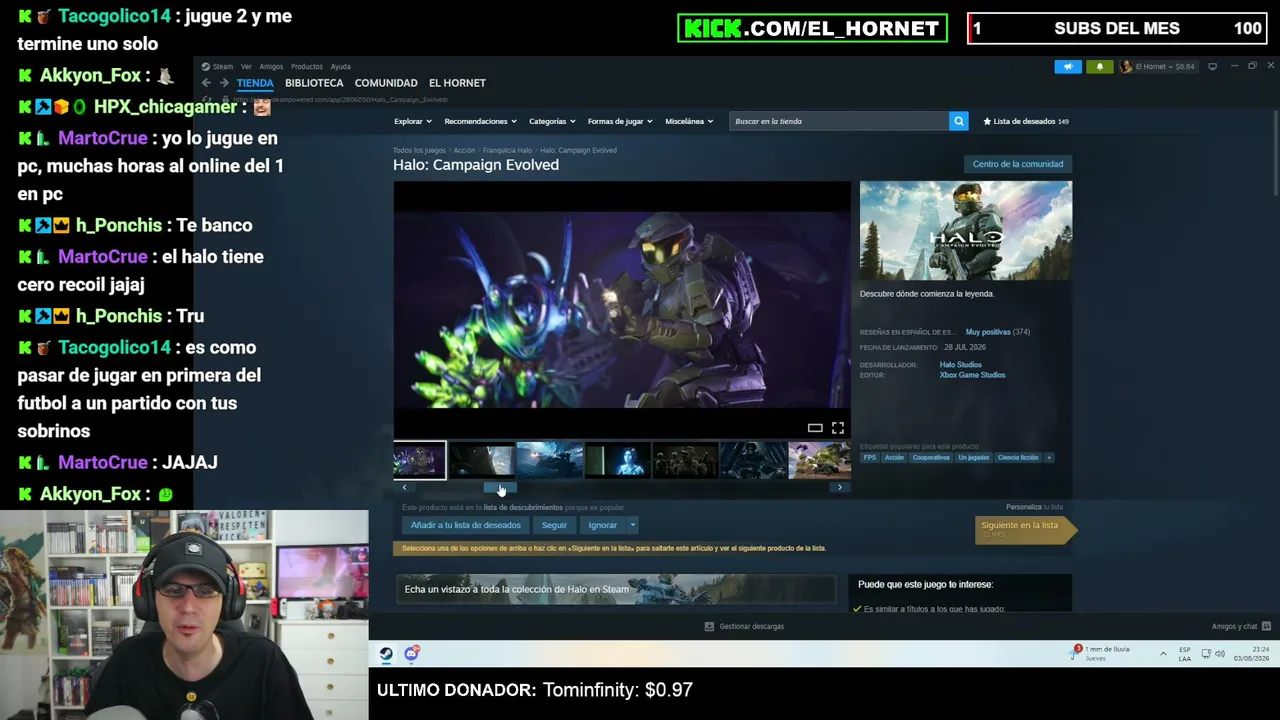Click the Franquicia Halo breadcrumb

tap(507, 150)
